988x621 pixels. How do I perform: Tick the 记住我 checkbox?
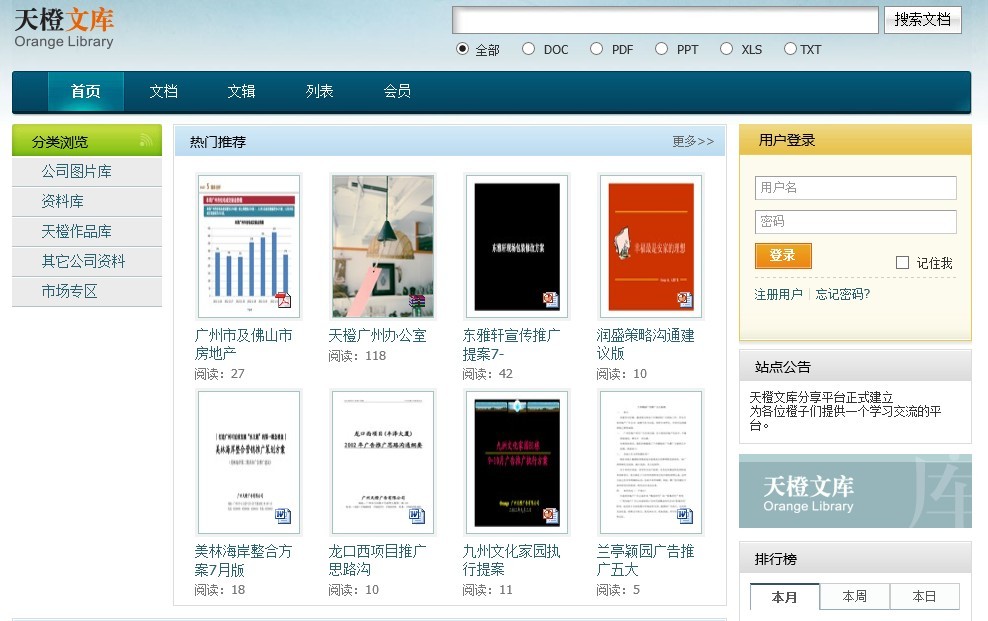(x=902, y=263)
